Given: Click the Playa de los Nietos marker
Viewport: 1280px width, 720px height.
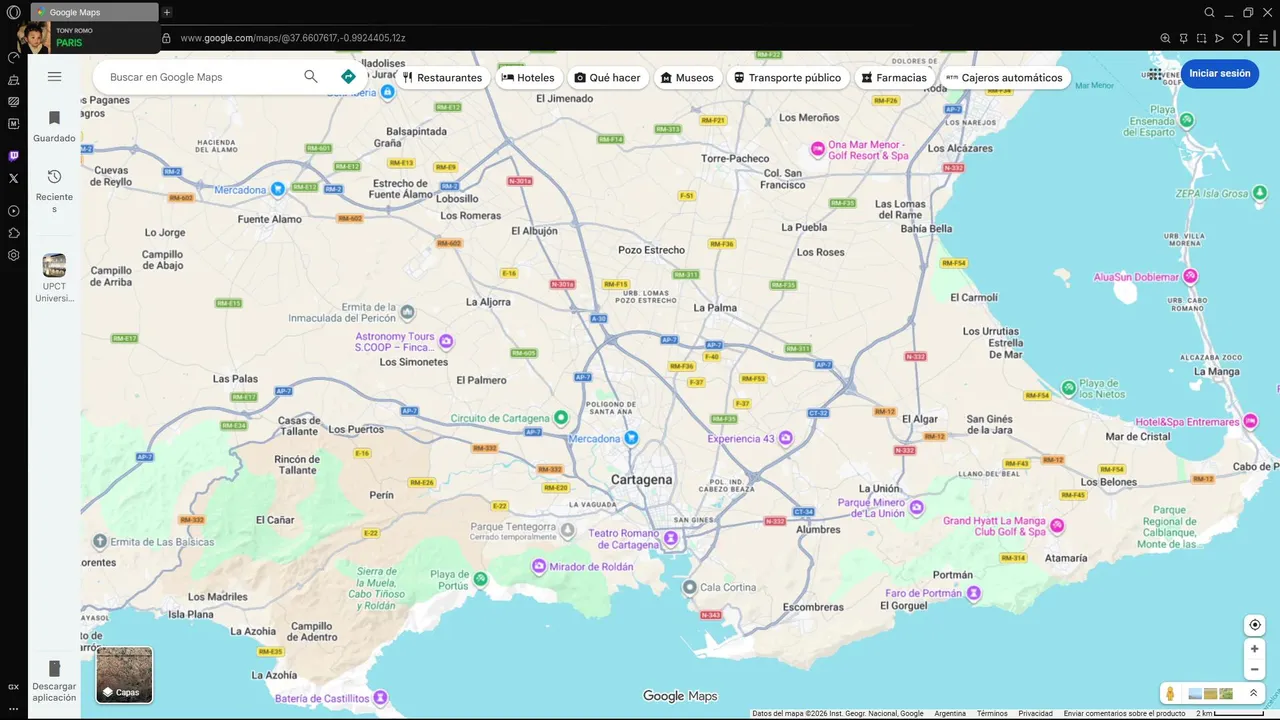Looking at the screenshot, I should tap(1068, 387).
